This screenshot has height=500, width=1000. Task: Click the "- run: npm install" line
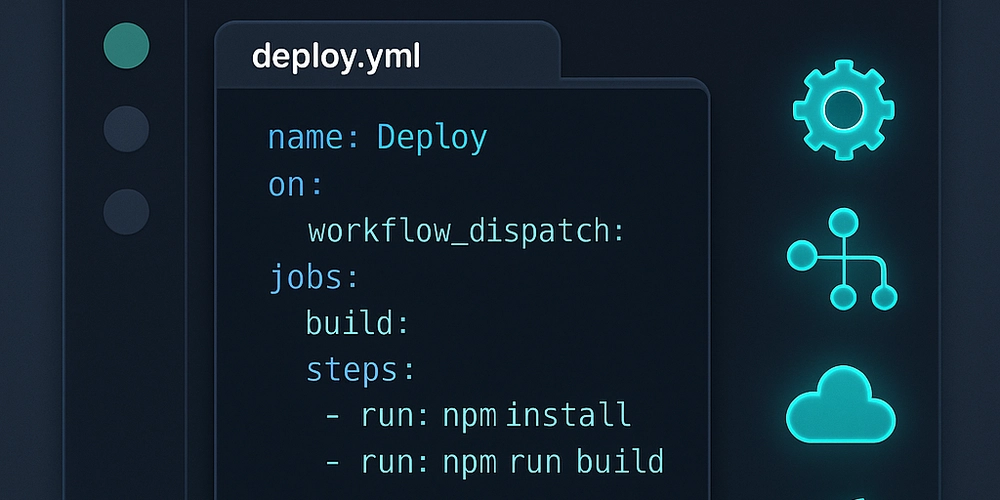[x=478, y=415]
